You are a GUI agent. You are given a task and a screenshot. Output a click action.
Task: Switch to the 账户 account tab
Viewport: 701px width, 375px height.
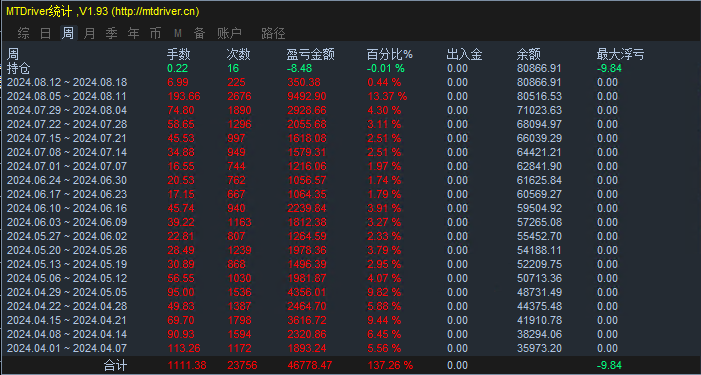(x=229, y=33)
